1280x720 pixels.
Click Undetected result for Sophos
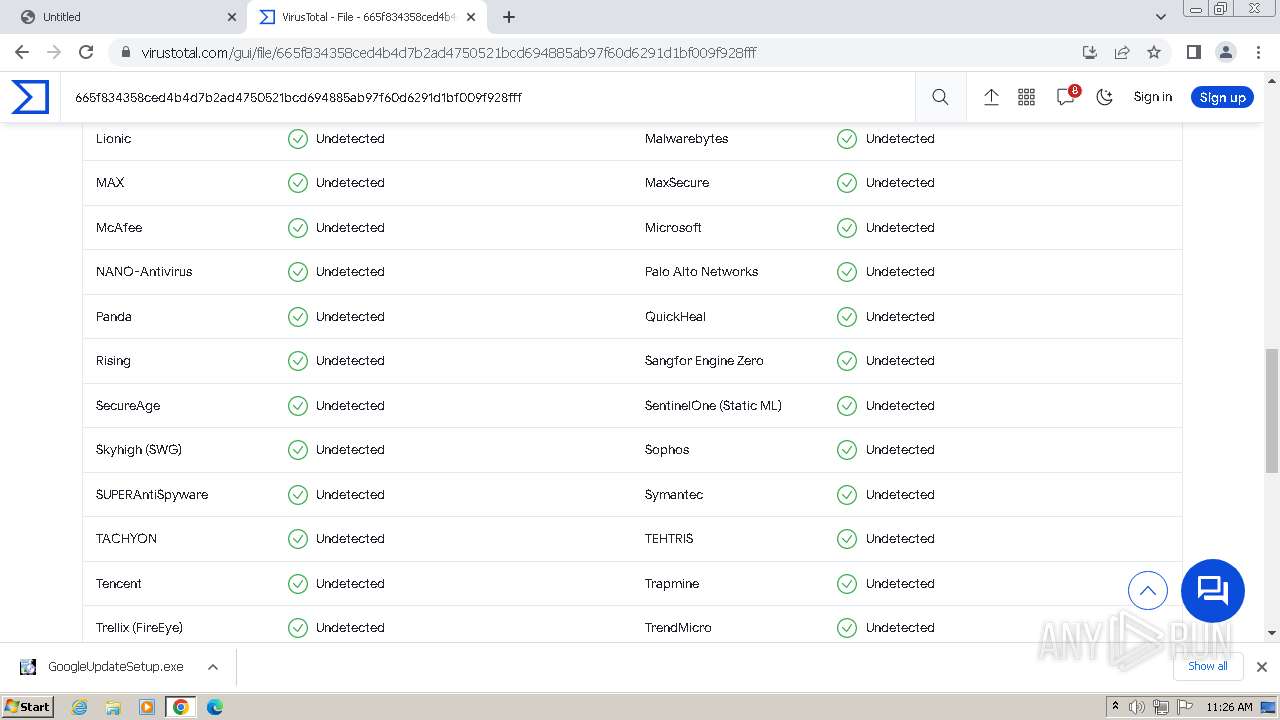point(900,450)
